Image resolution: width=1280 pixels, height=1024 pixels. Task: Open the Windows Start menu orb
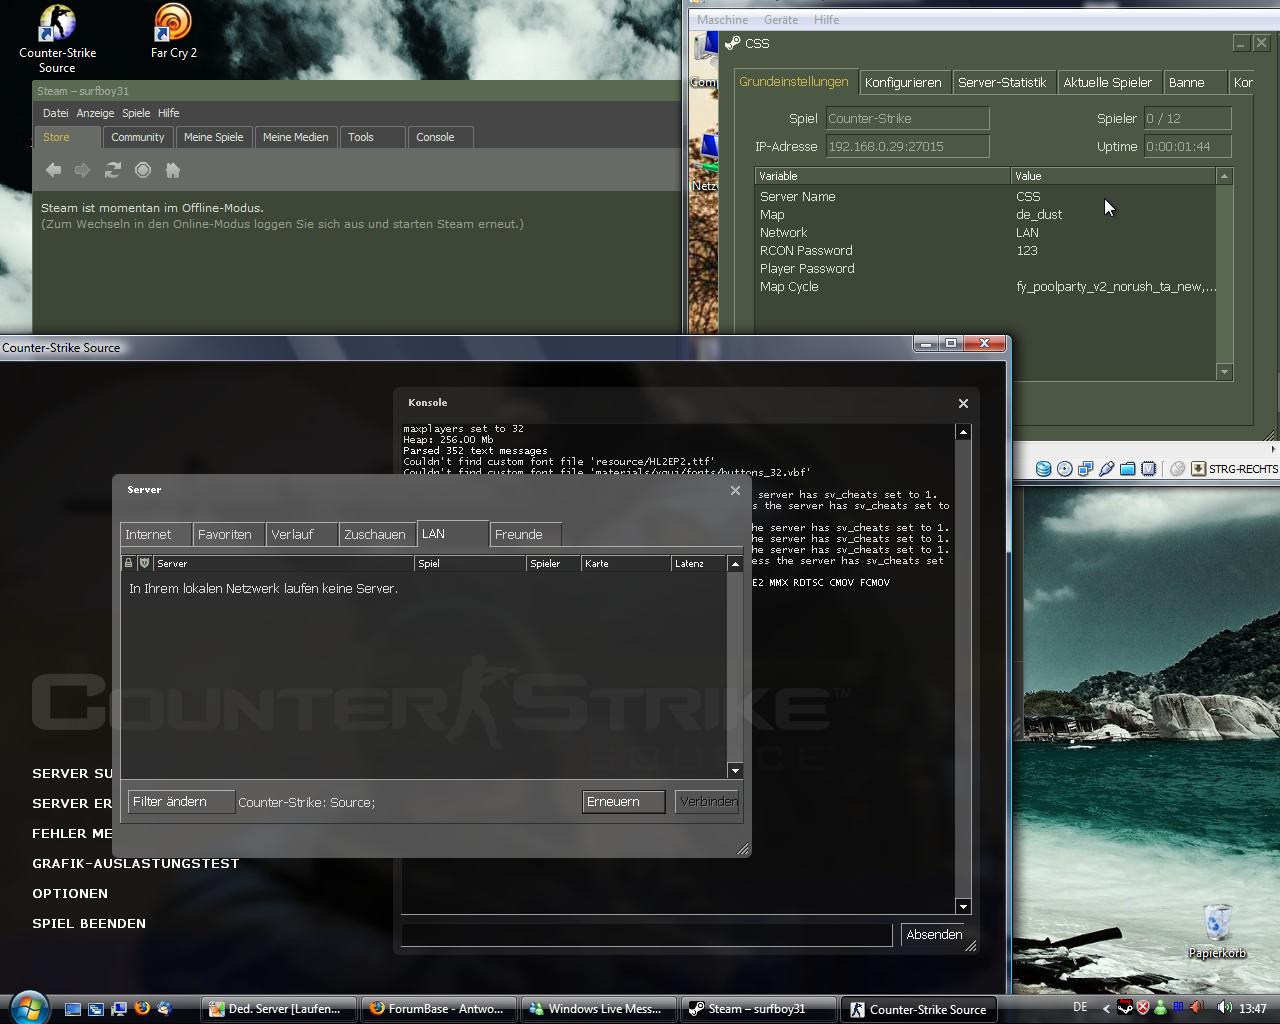tap(28, 1007)
